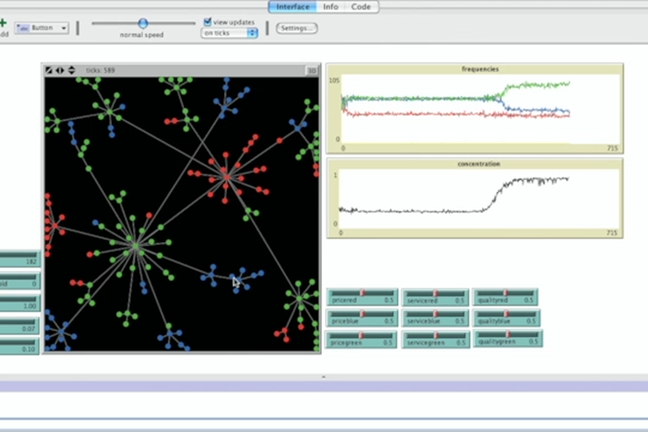Open the Code tab

[360, 7]
